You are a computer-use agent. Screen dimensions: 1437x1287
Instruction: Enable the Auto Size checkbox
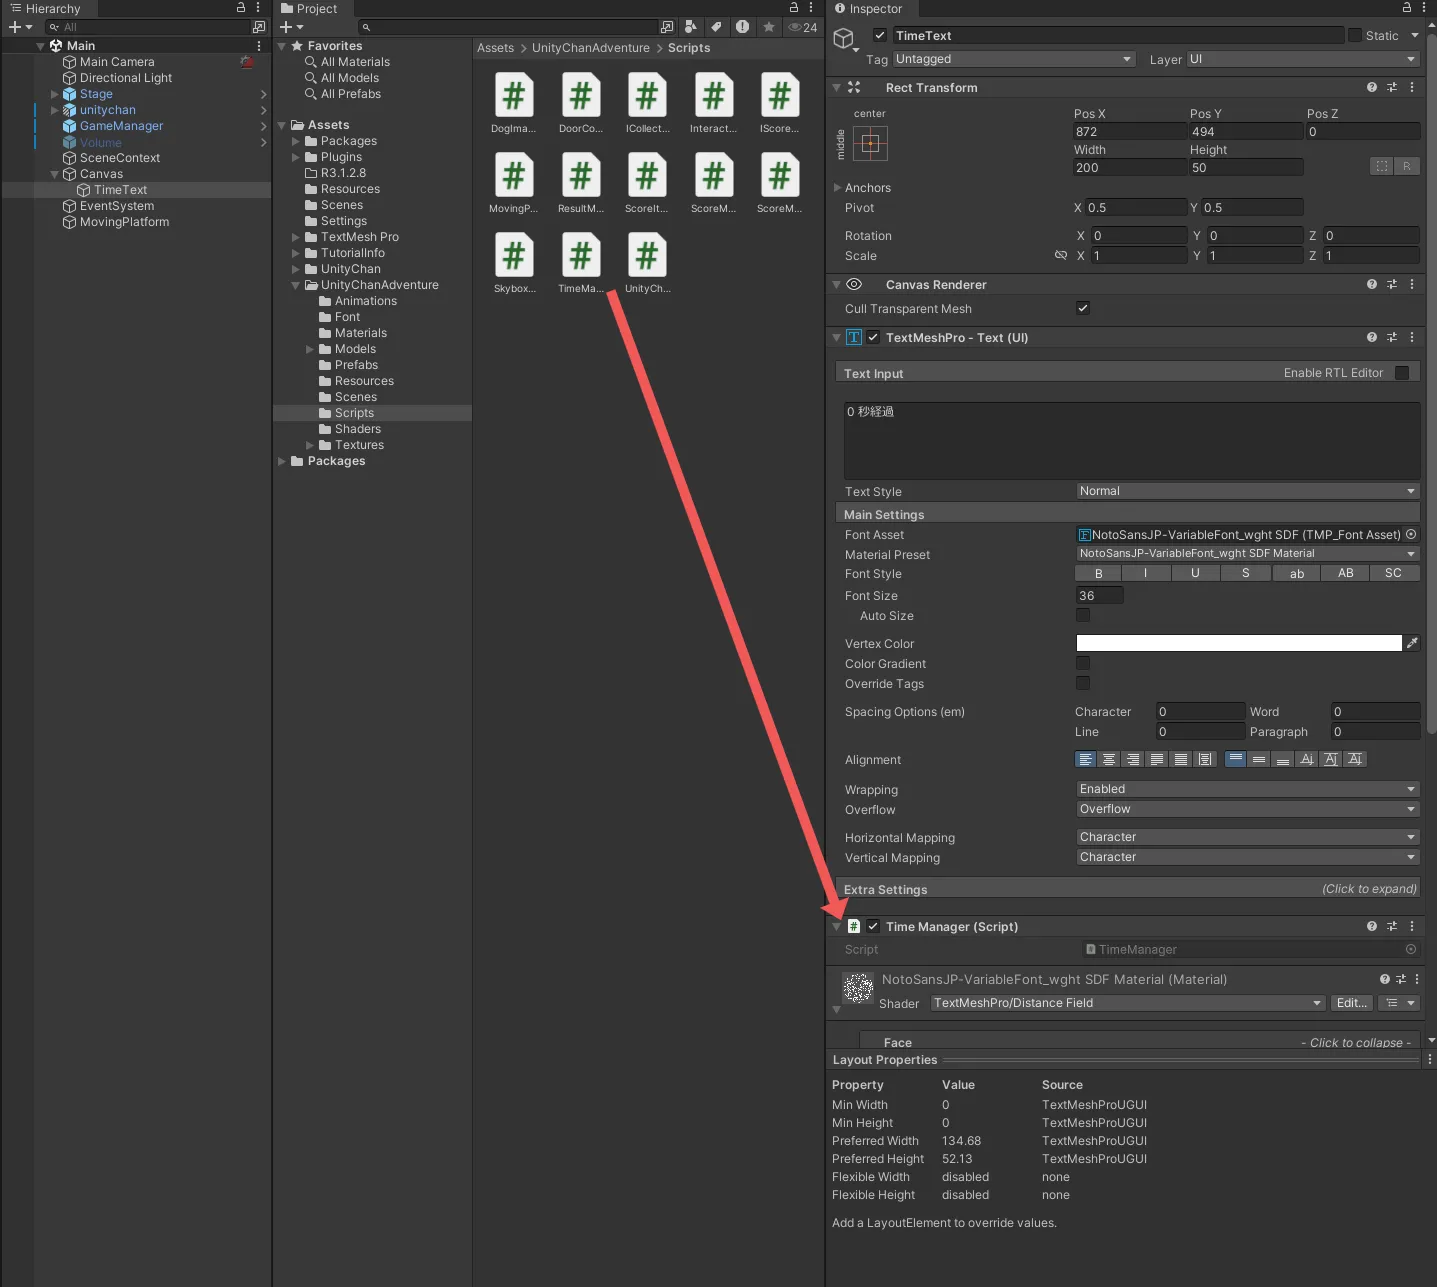(x=1082, y=615)
